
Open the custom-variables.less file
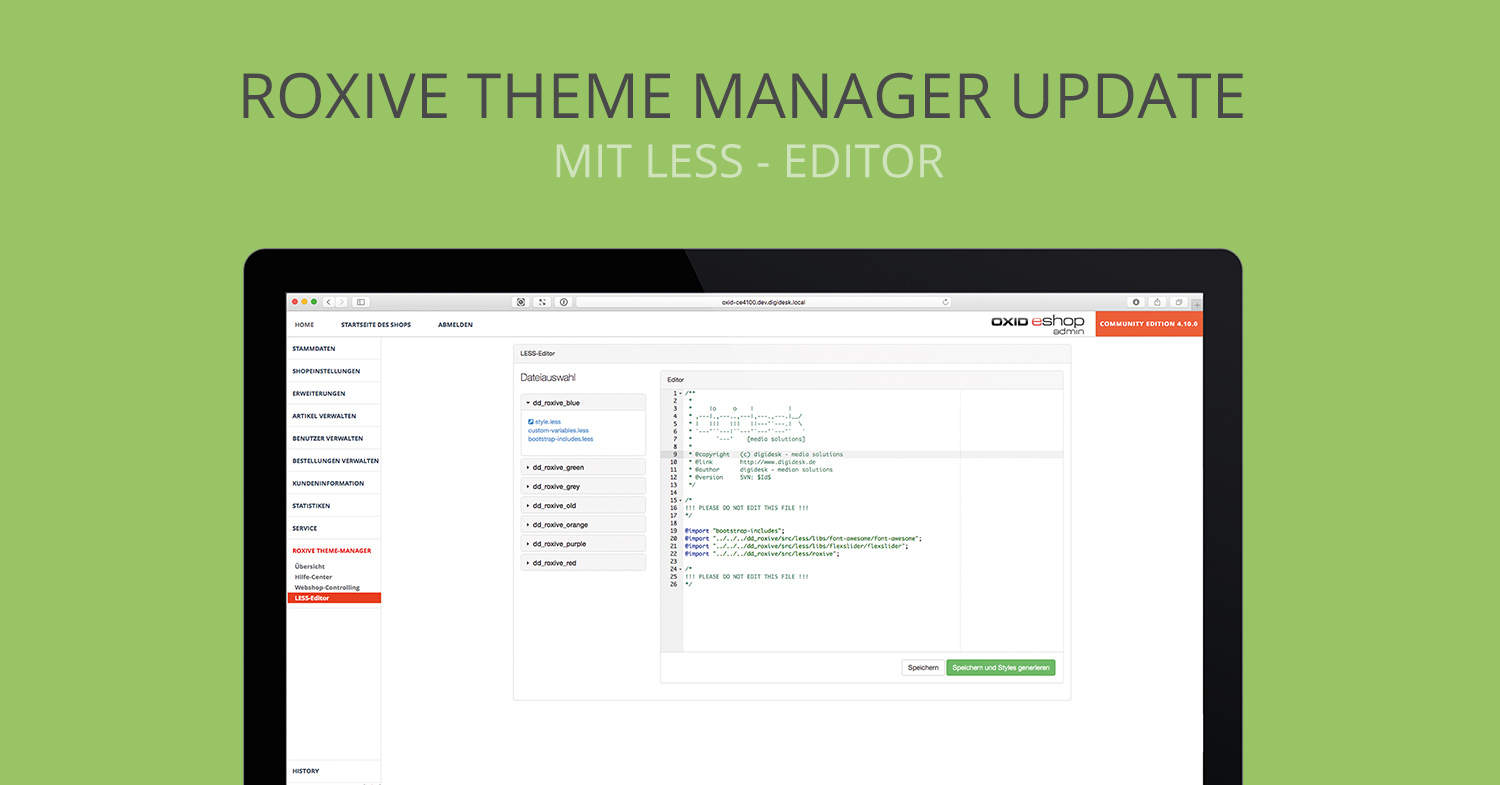click(558, 430)
